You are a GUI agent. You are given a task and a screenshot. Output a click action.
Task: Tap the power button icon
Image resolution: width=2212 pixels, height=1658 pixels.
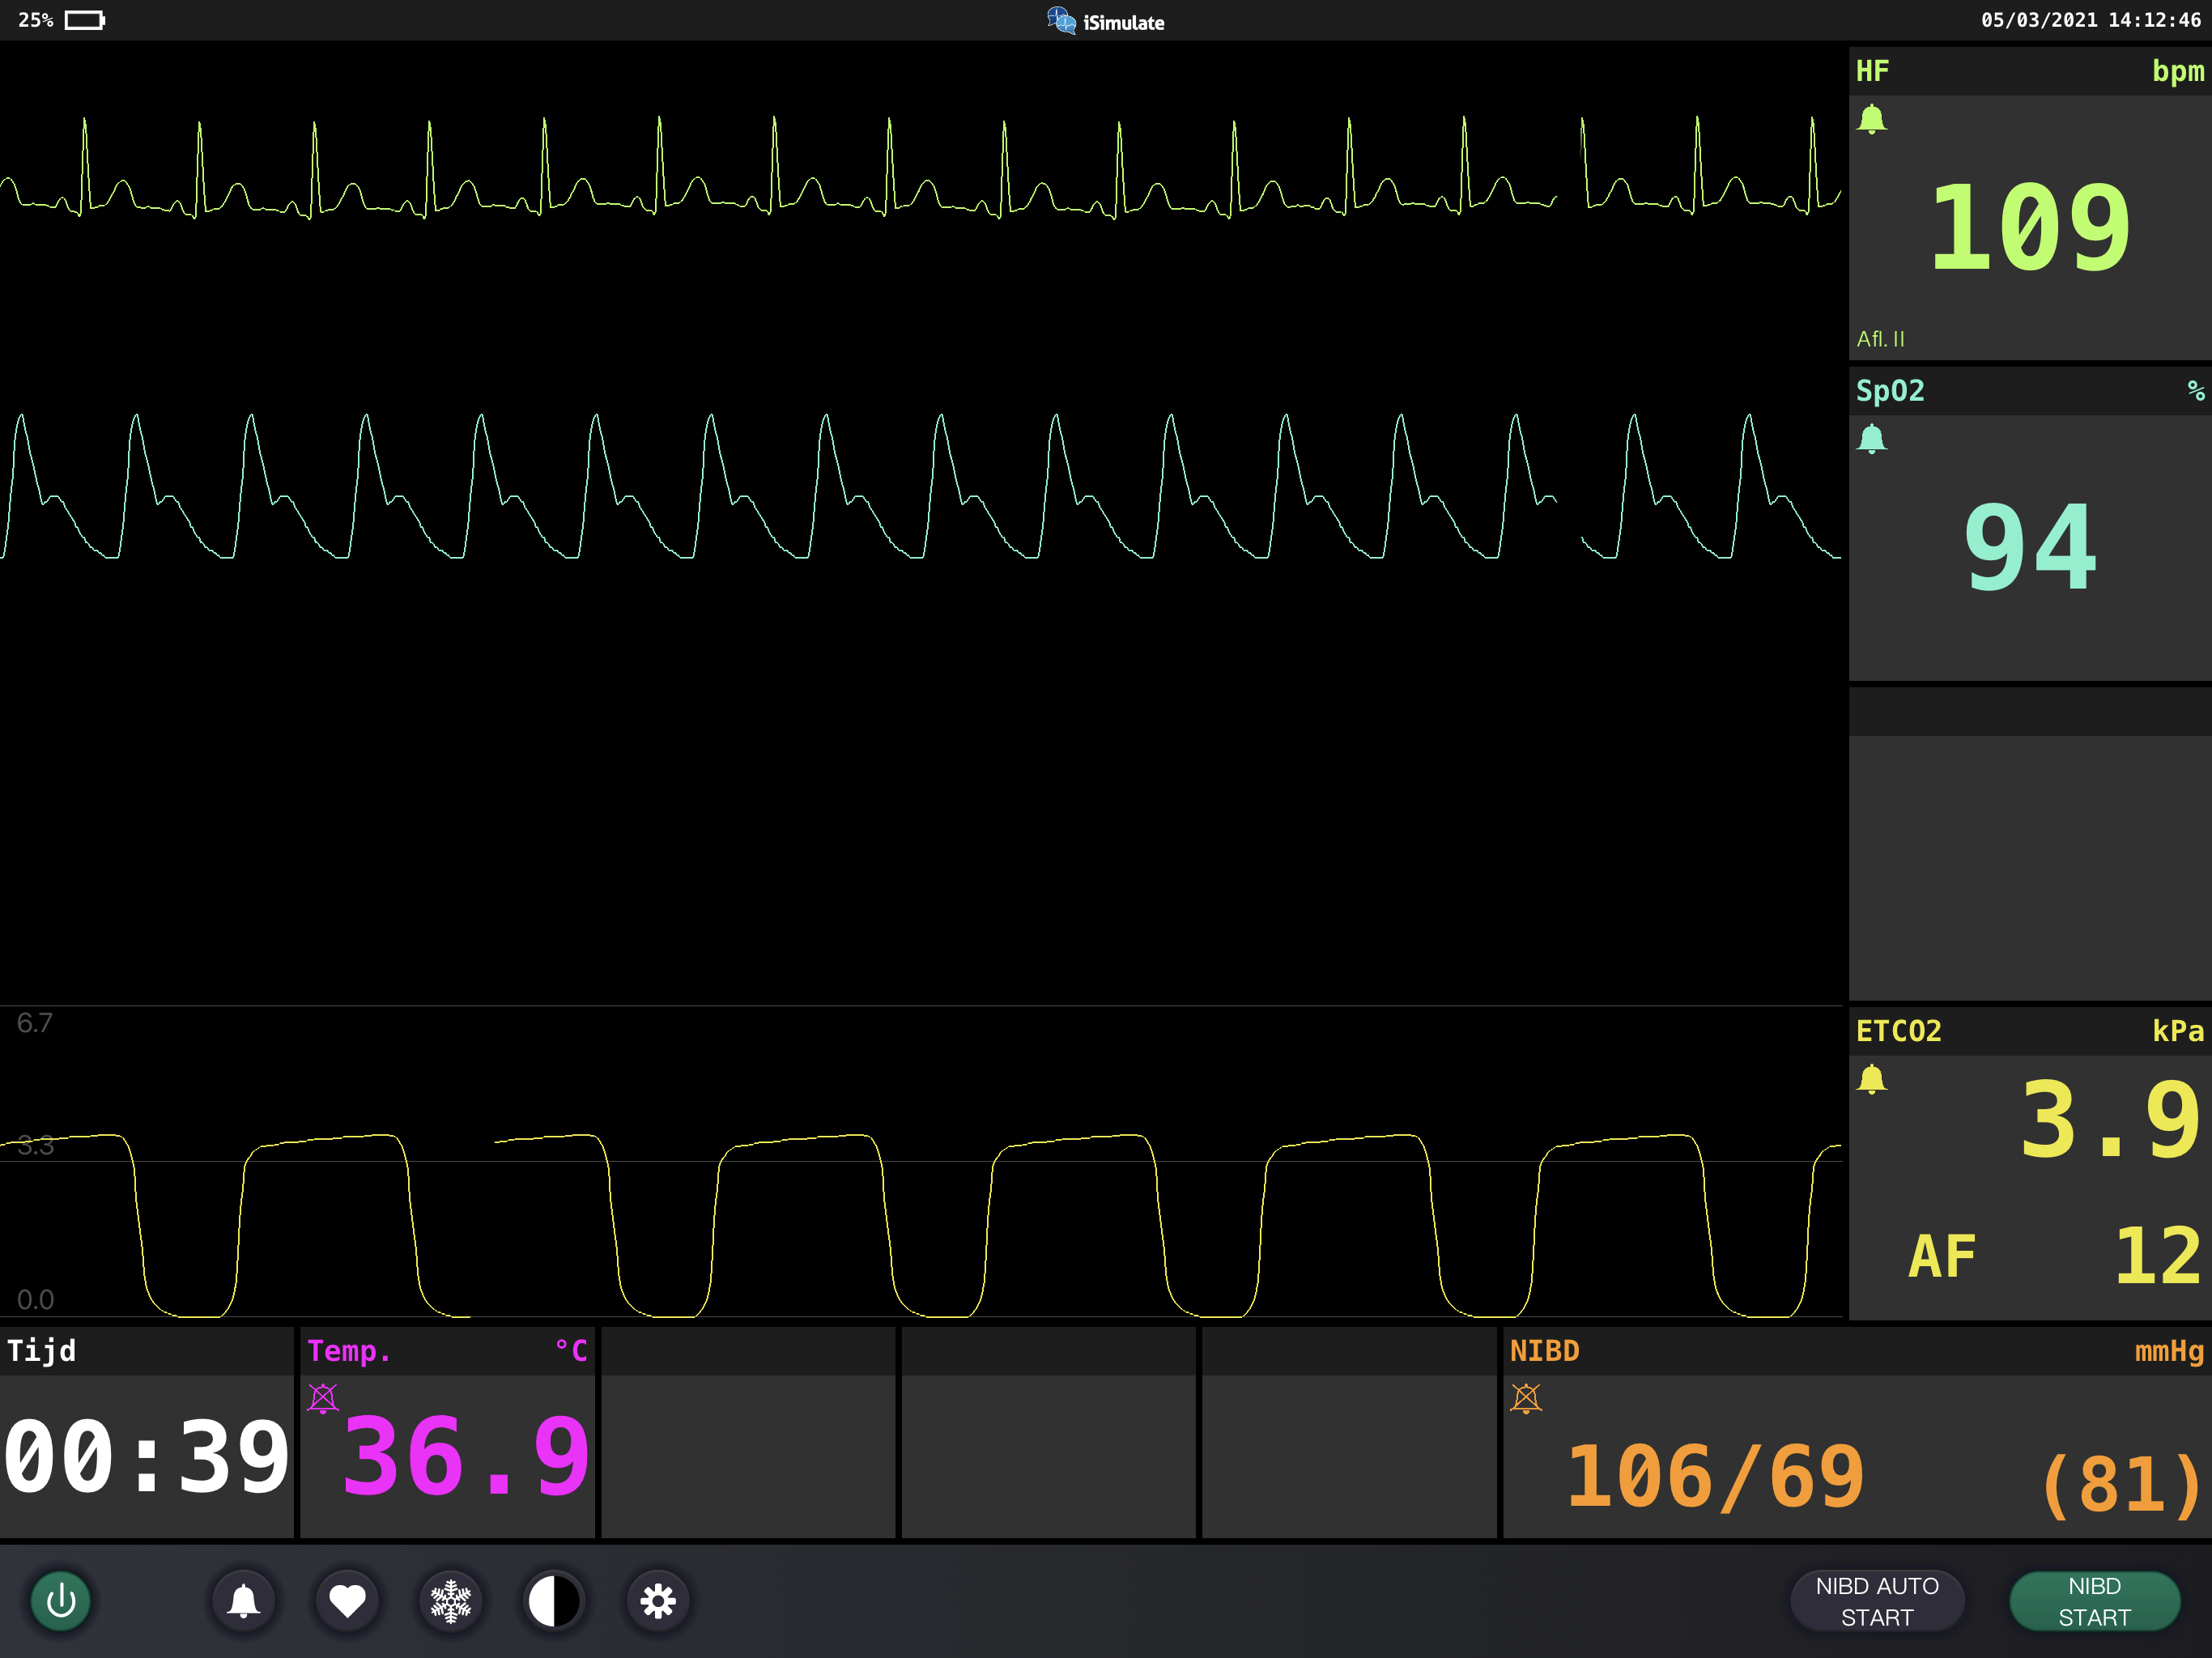[61, 1601]
